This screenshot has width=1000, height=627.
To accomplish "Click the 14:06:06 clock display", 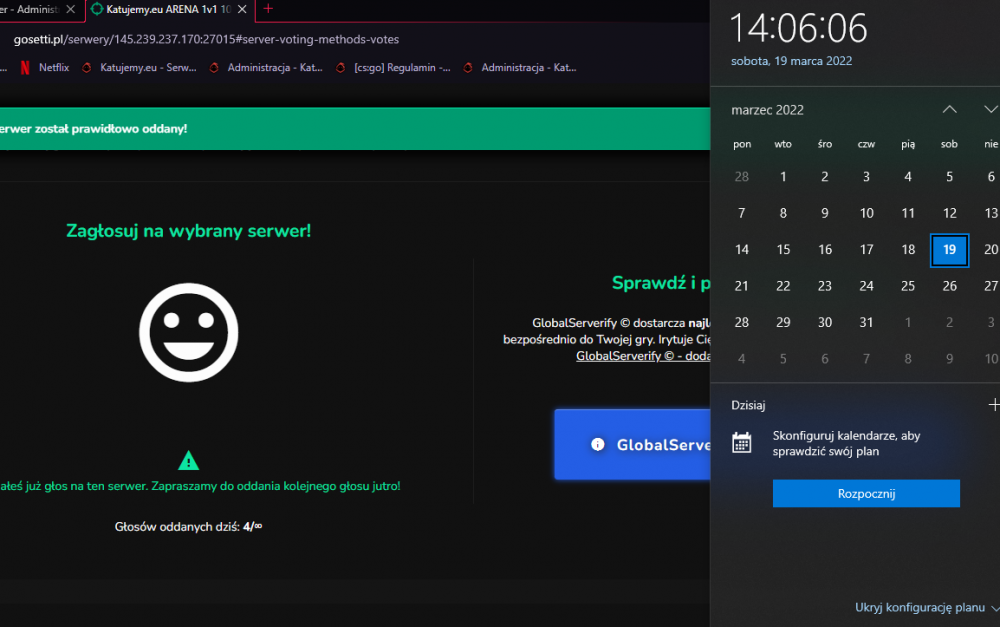I will click(x=798, y=28).
